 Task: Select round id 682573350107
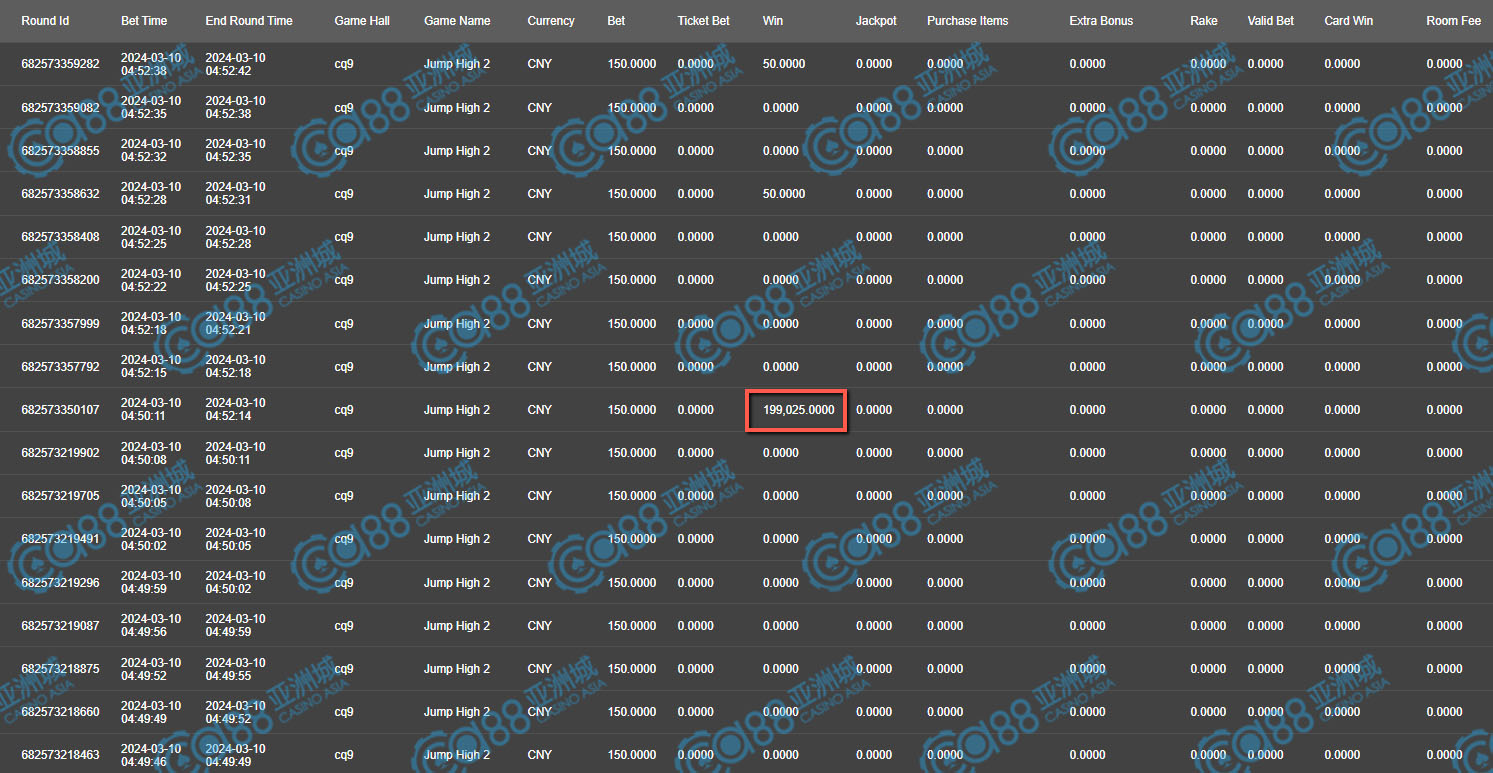pos(60,410)
